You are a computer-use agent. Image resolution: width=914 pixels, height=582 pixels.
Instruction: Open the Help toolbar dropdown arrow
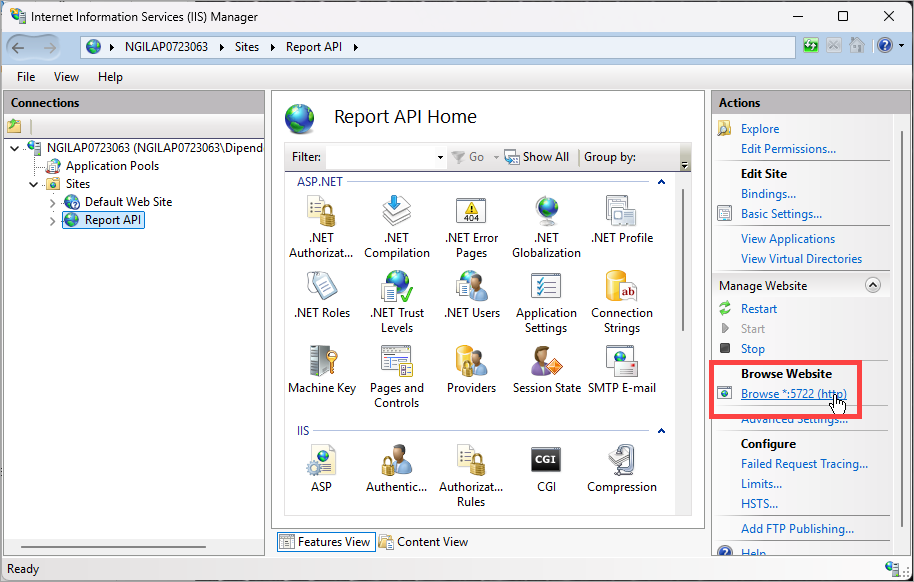pos(901,45)
